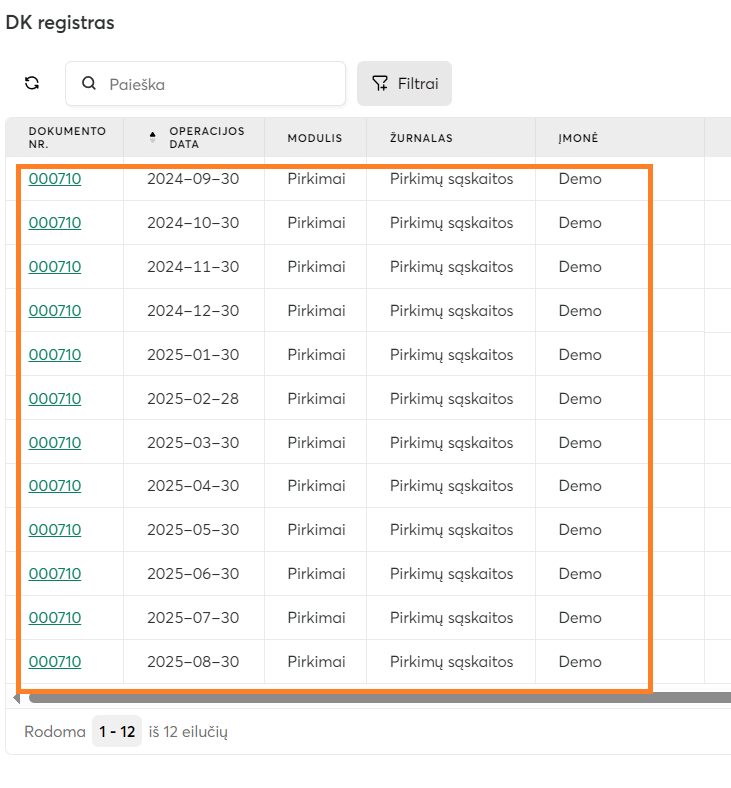
Task: Click the refresh icon beside the search box
Action: click(x=32, y=84)
